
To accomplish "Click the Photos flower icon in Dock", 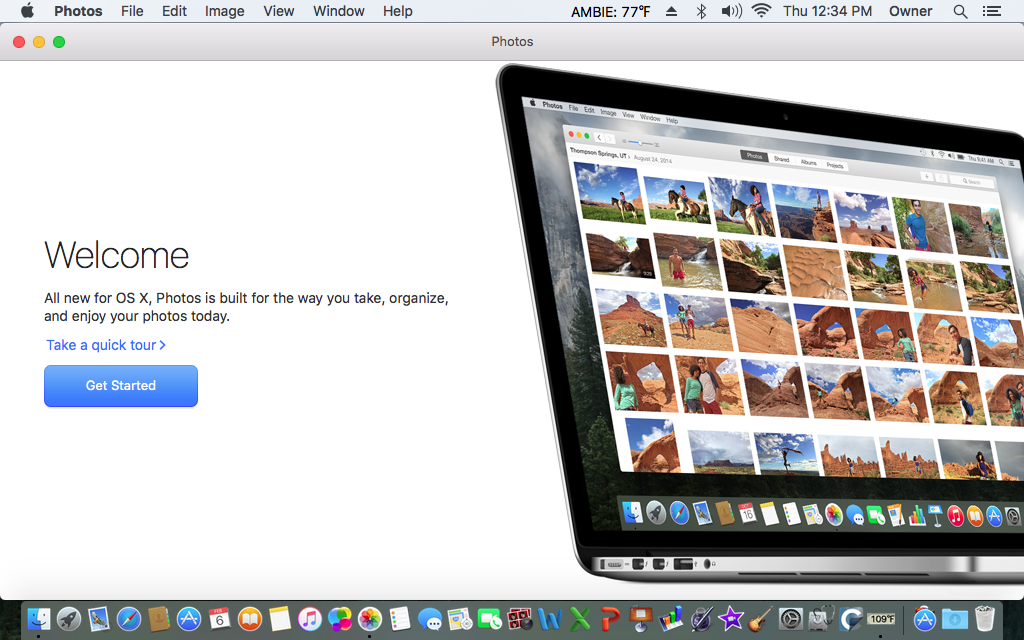I will [370, 618].
